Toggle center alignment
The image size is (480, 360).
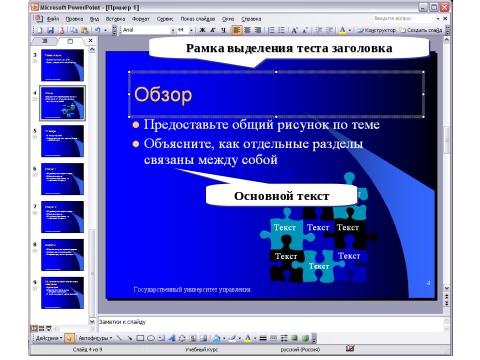click(247, 30)
